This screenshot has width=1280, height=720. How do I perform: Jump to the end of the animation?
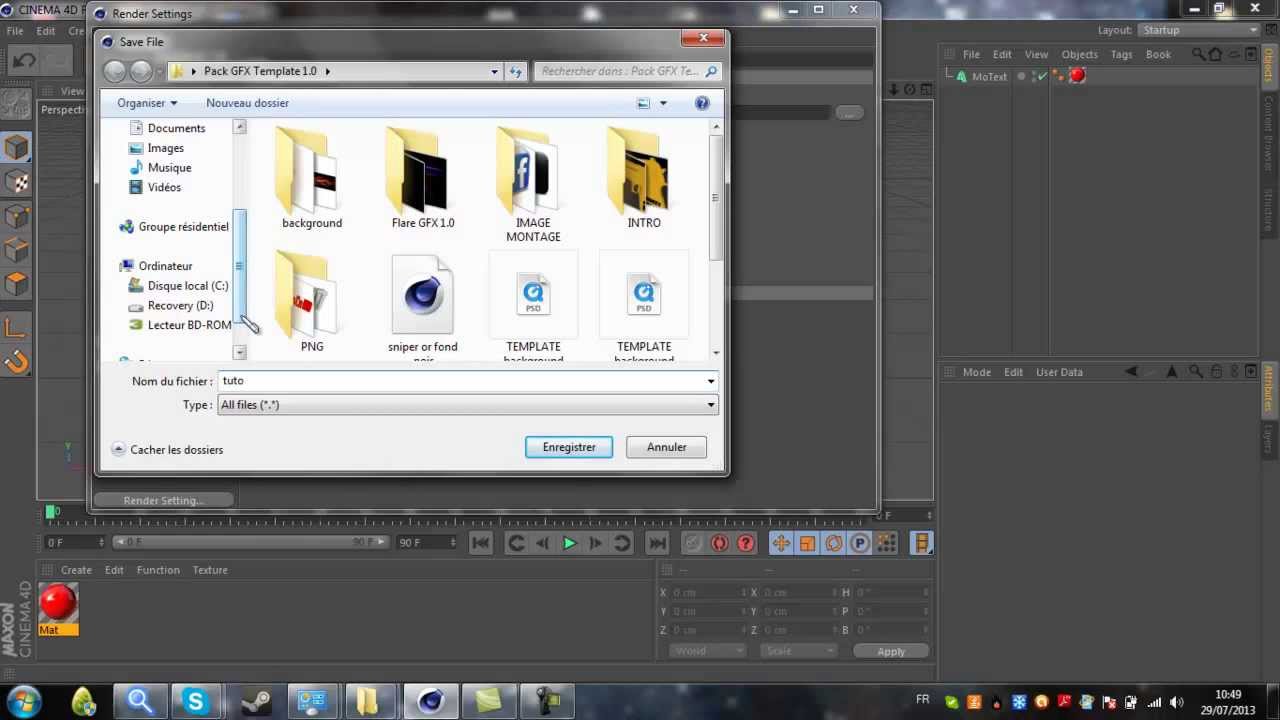click(657, 543)
